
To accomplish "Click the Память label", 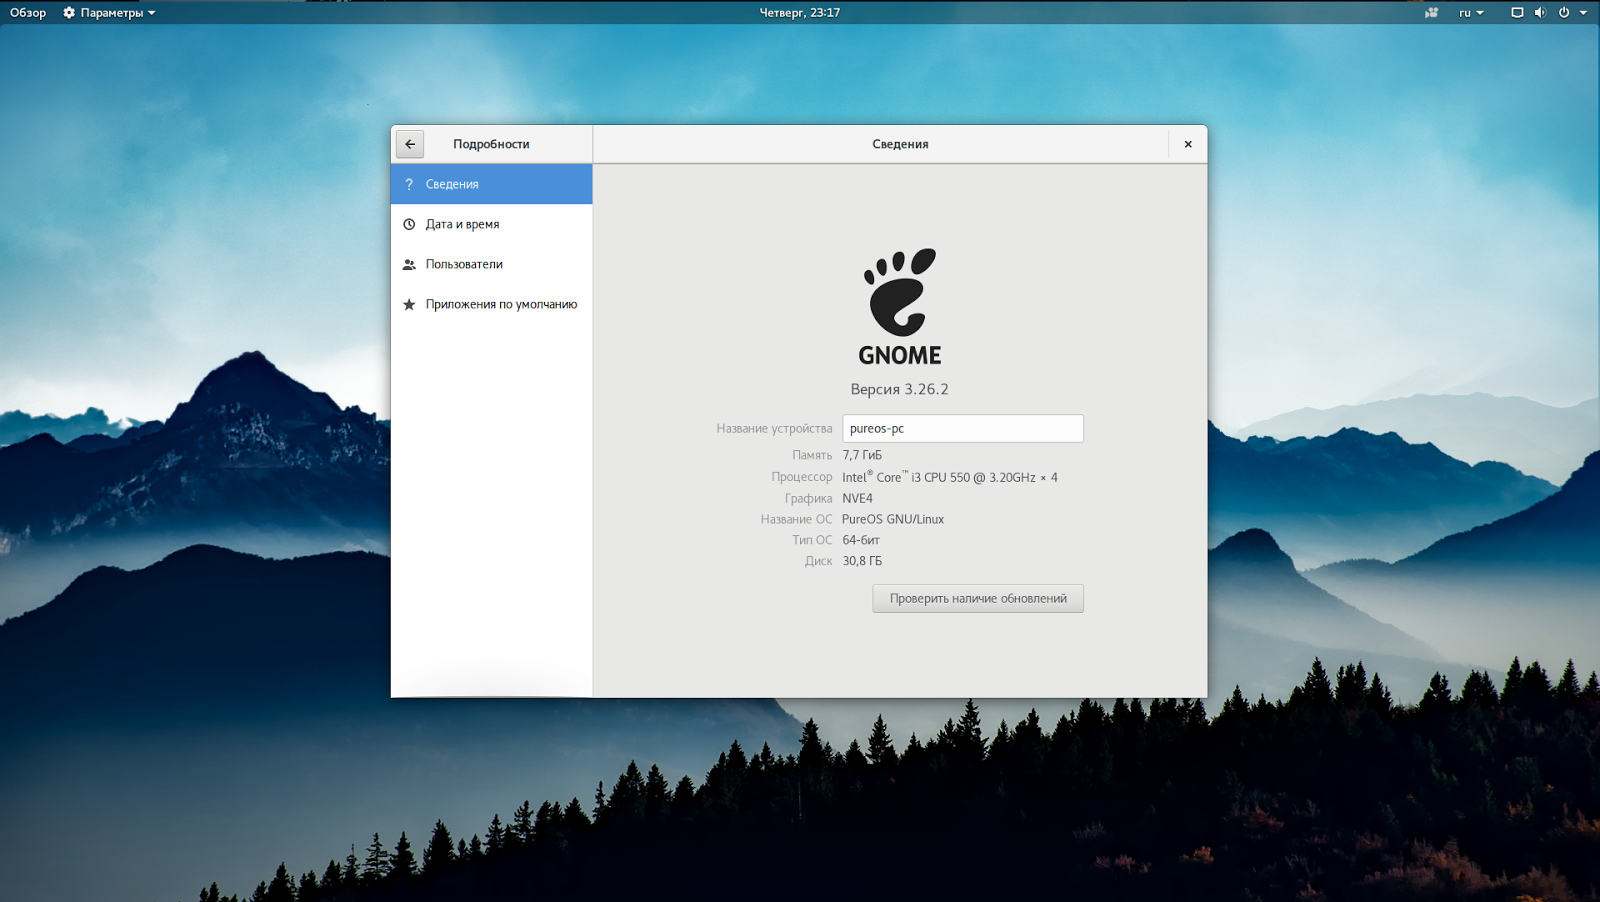I will [x=812, y=455].
